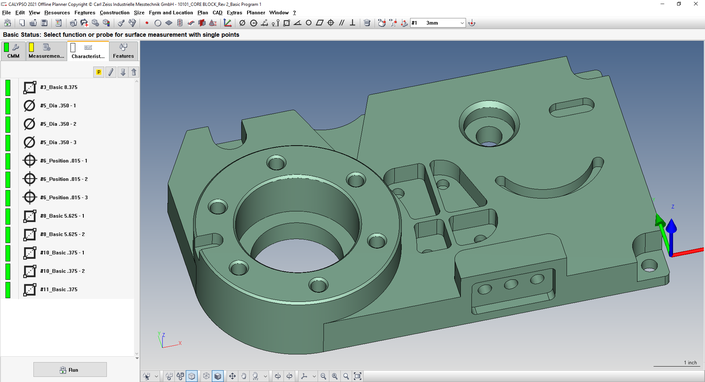
Task: Click the new file icon in toolbar
Action: pyautogui.click(x=22, y=23)
